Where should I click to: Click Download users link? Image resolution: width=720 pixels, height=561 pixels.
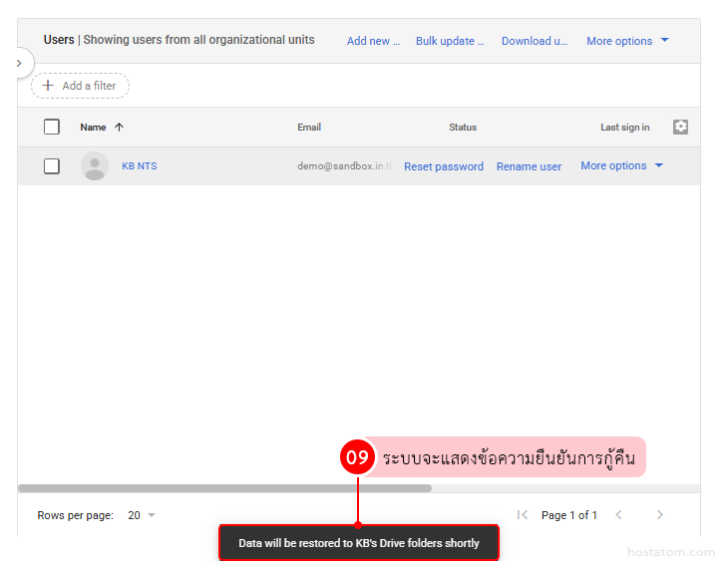pyautogui.click(x=534, y=41)
